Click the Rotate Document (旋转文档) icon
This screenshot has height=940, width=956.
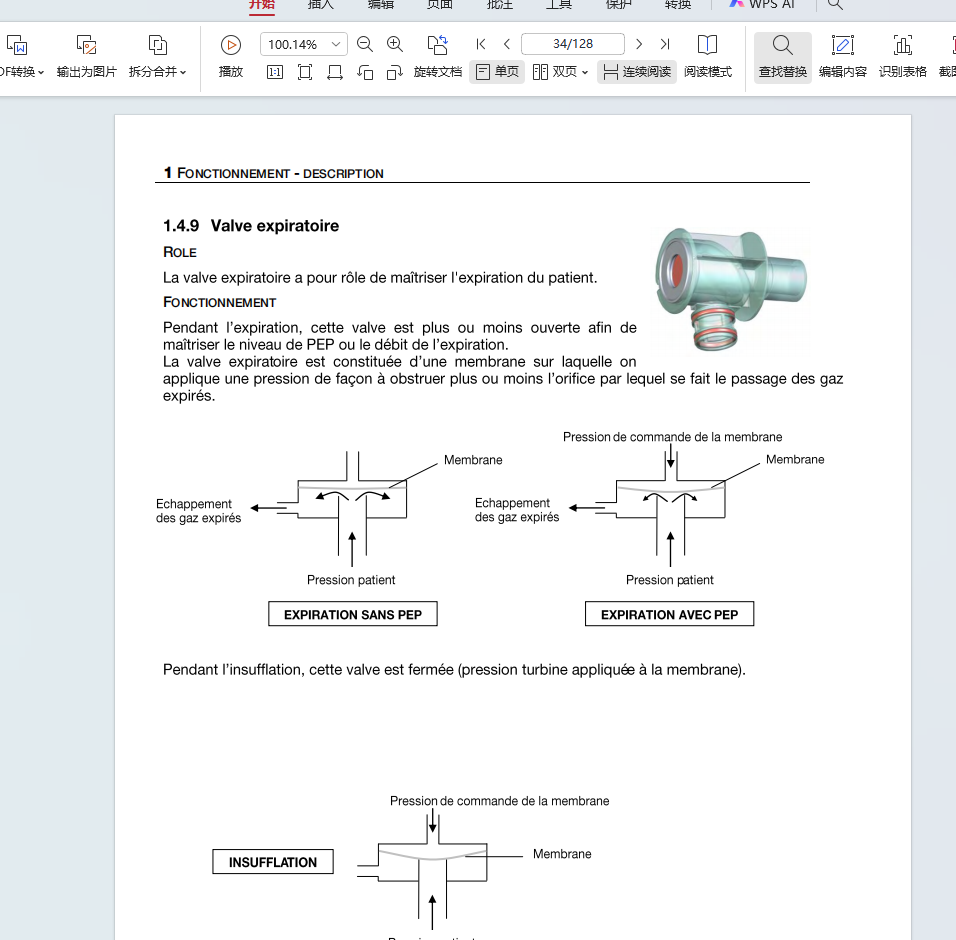[x=438, y=44]
